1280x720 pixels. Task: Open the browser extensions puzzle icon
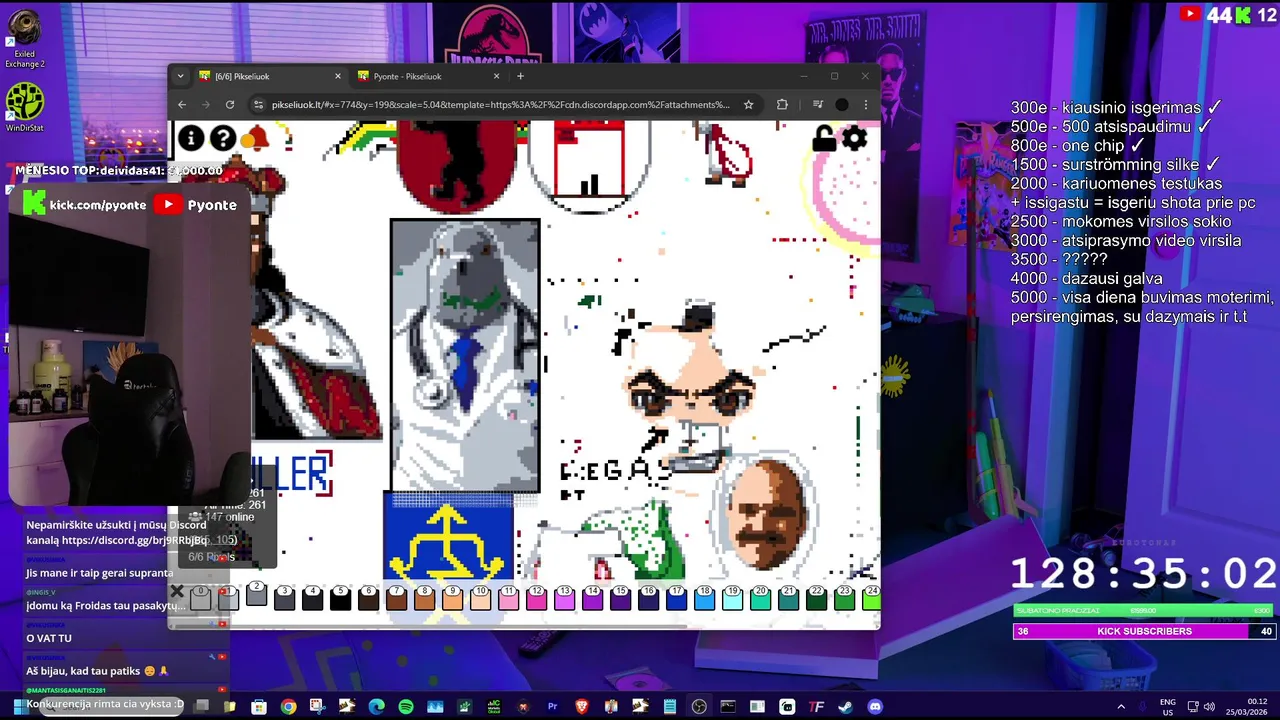pos(782,104)
